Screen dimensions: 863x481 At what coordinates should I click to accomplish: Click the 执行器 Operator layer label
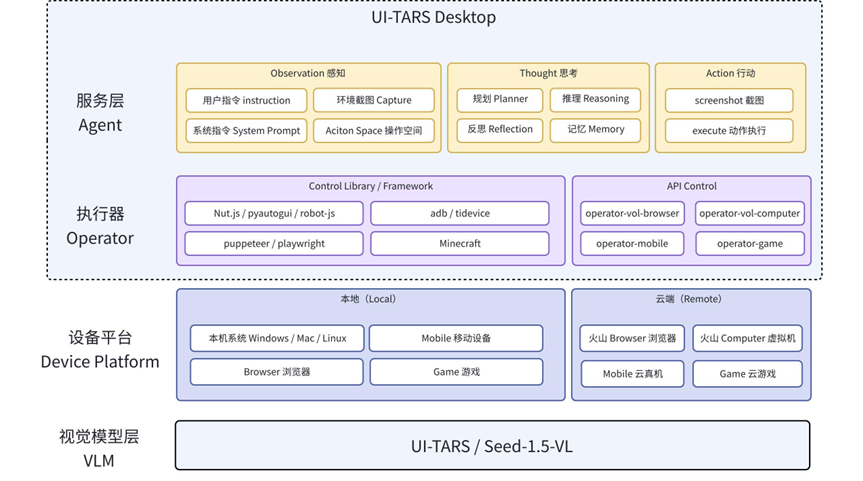tap(100, 226)
